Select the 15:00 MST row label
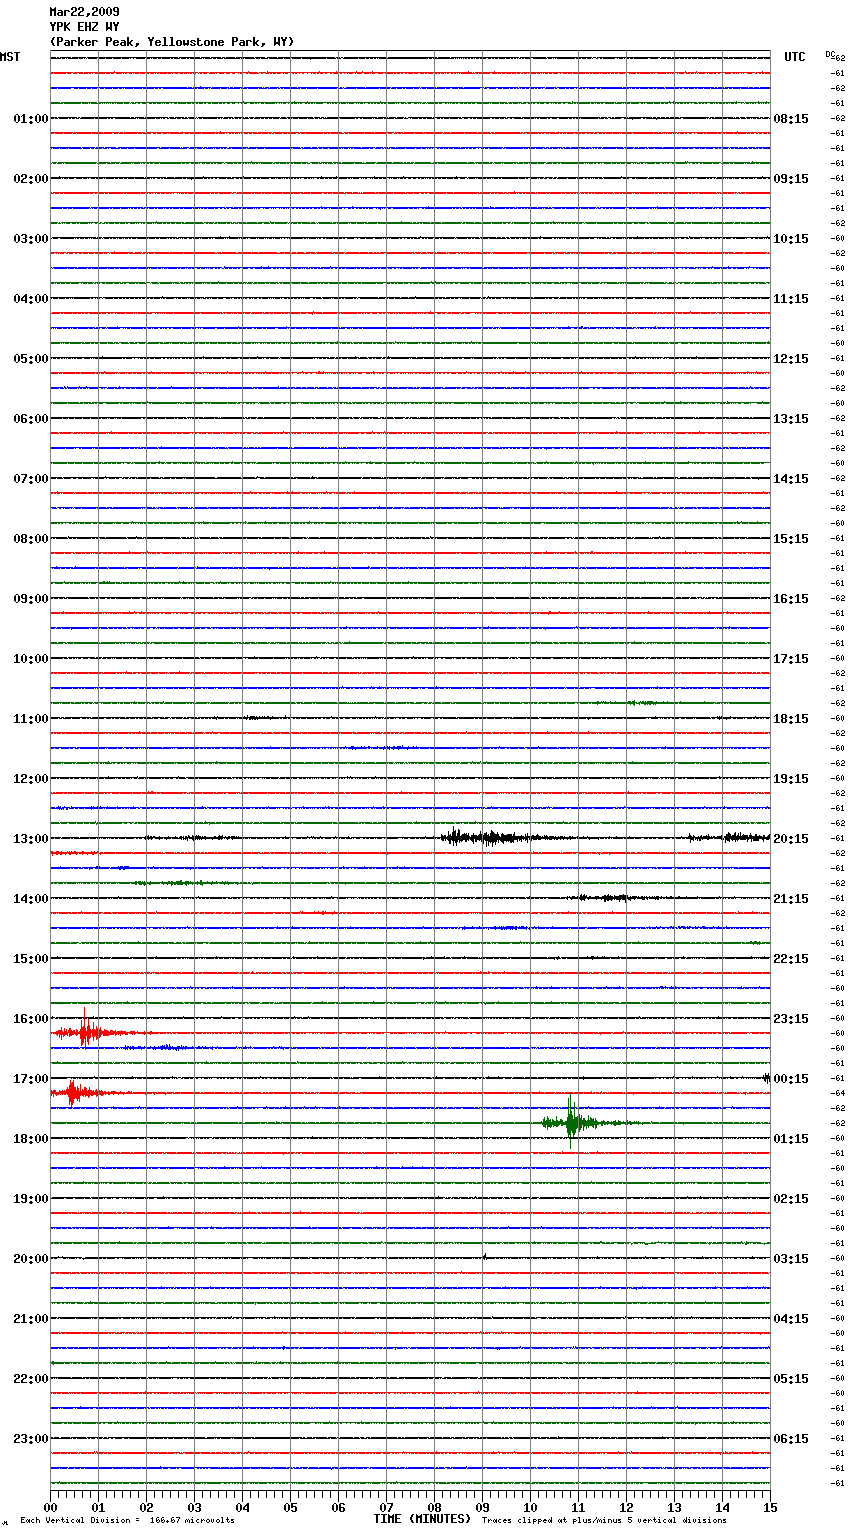The height and width of the screenshot is (1534, 850). [30, 959]
